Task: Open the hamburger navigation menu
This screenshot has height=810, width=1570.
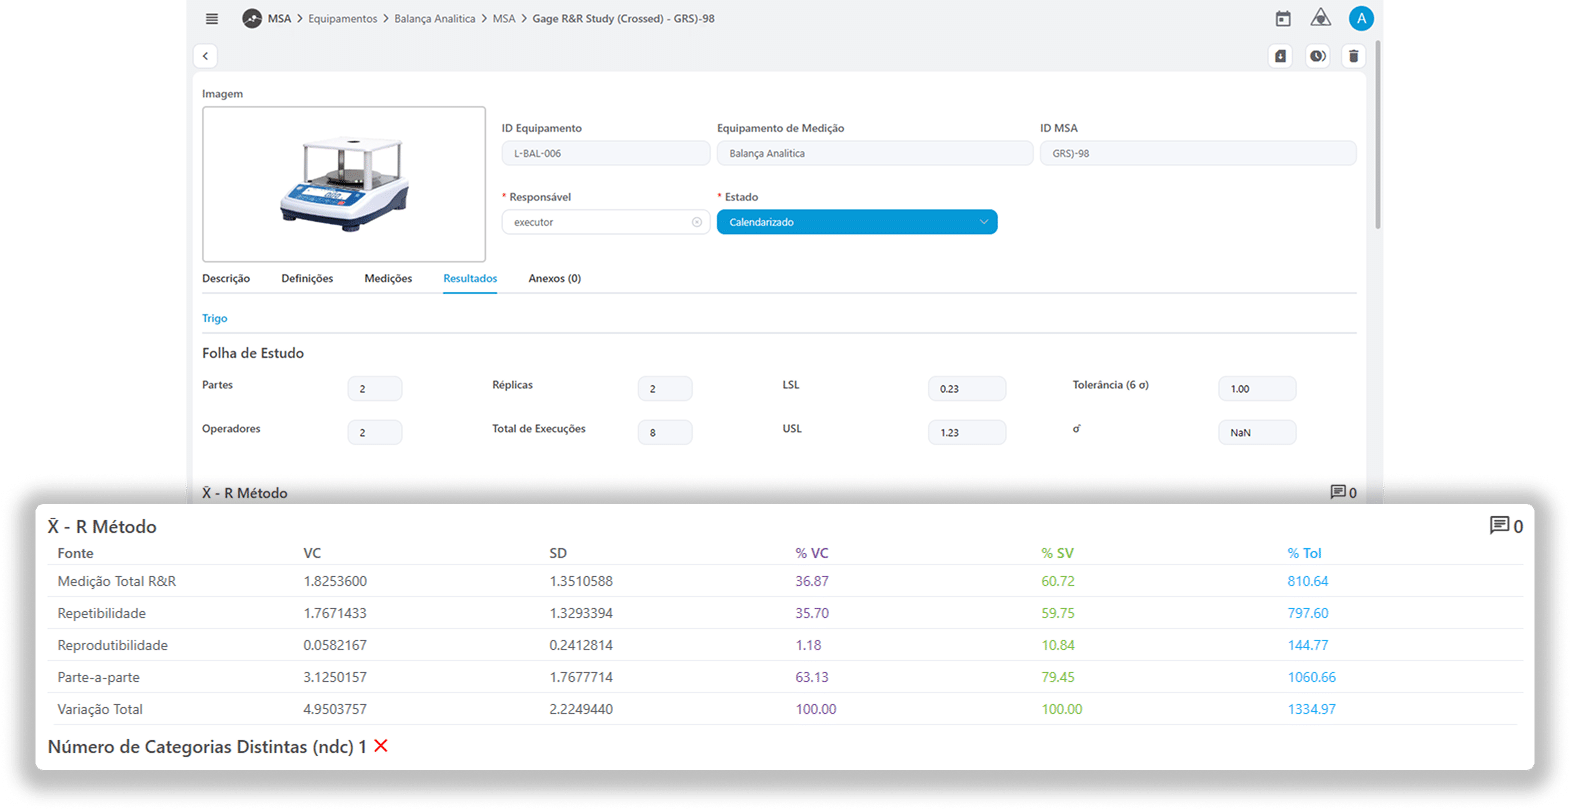Action: (211, 19)
